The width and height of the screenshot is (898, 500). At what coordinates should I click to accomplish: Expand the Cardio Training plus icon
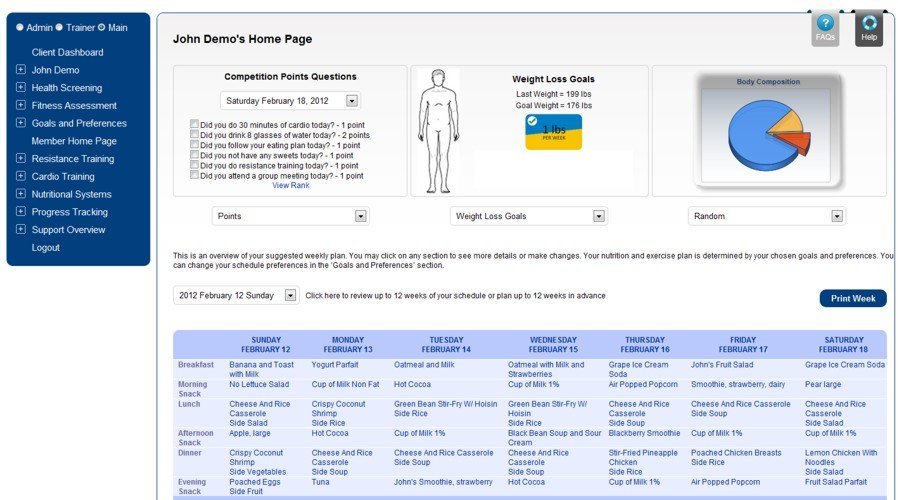click(x=21, y=176)
